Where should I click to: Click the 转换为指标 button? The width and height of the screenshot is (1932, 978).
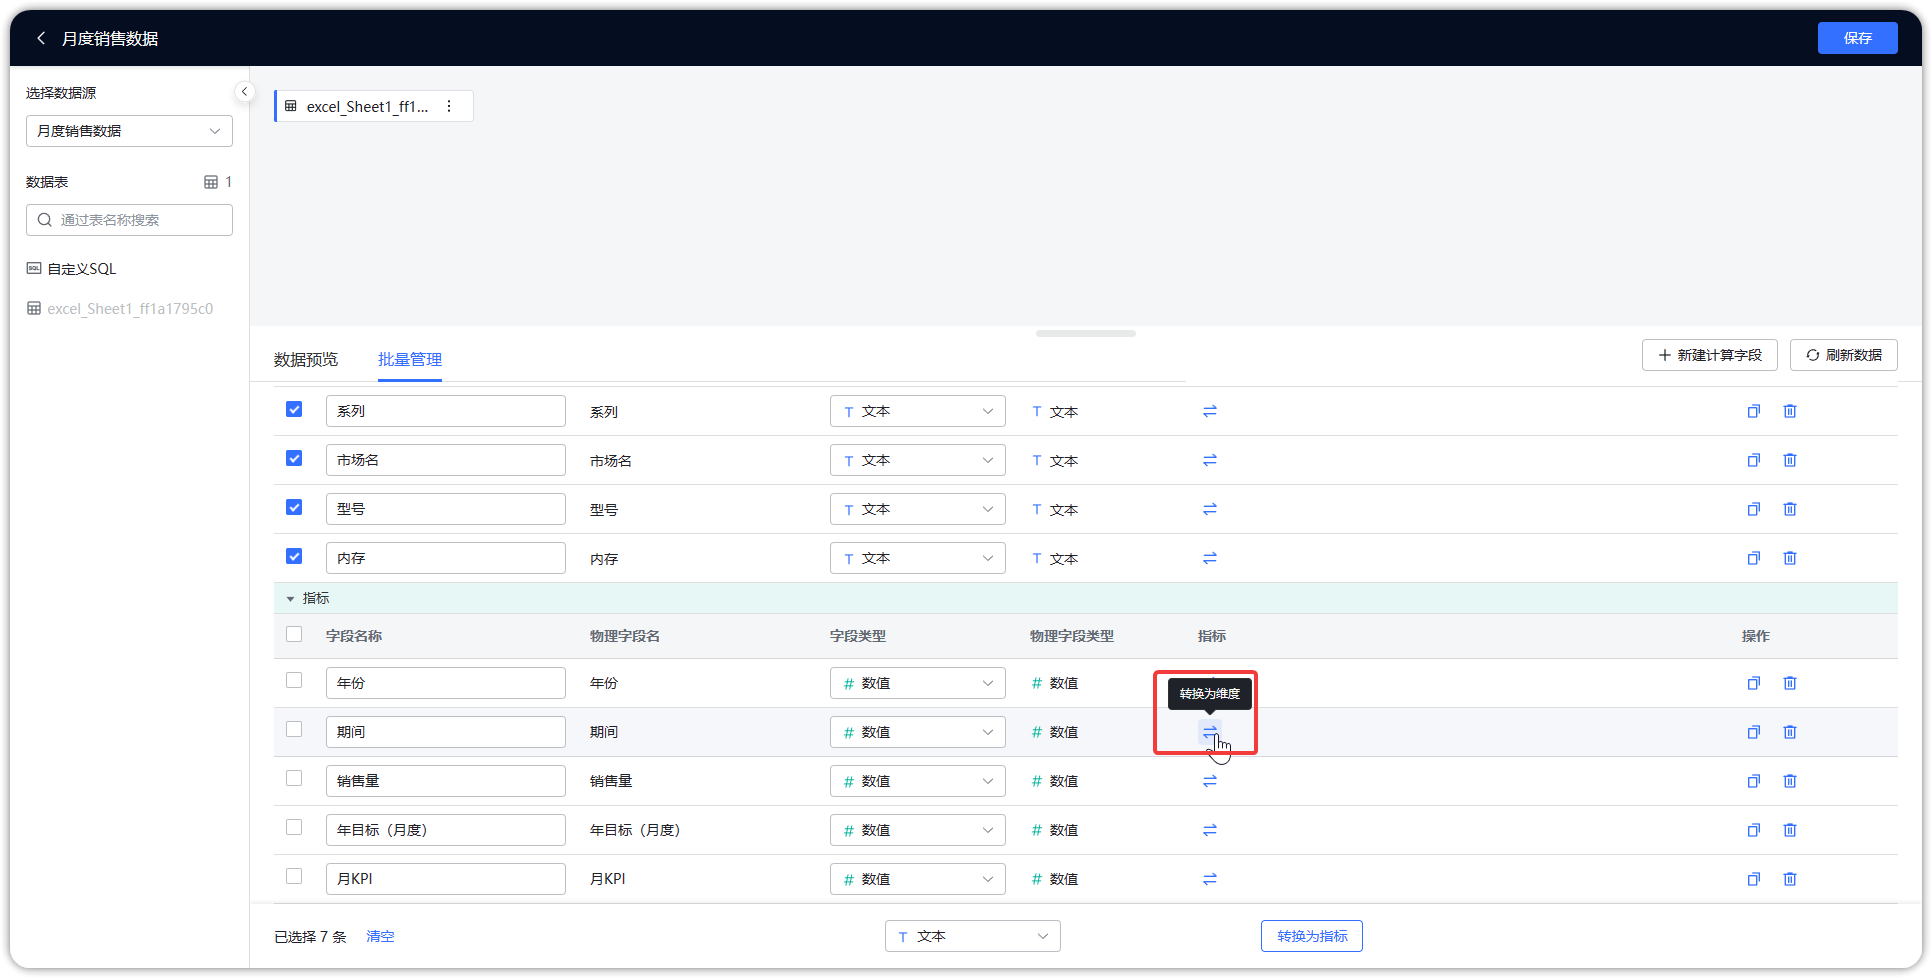[1311, 936]
